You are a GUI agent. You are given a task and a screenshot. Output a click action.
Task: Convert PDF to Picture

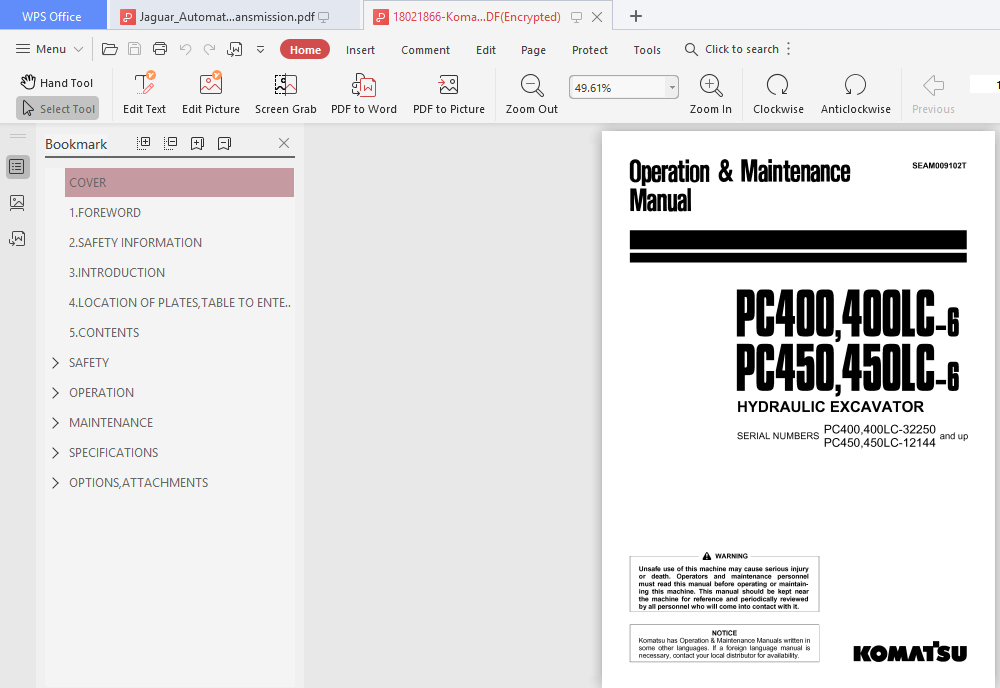448,94
